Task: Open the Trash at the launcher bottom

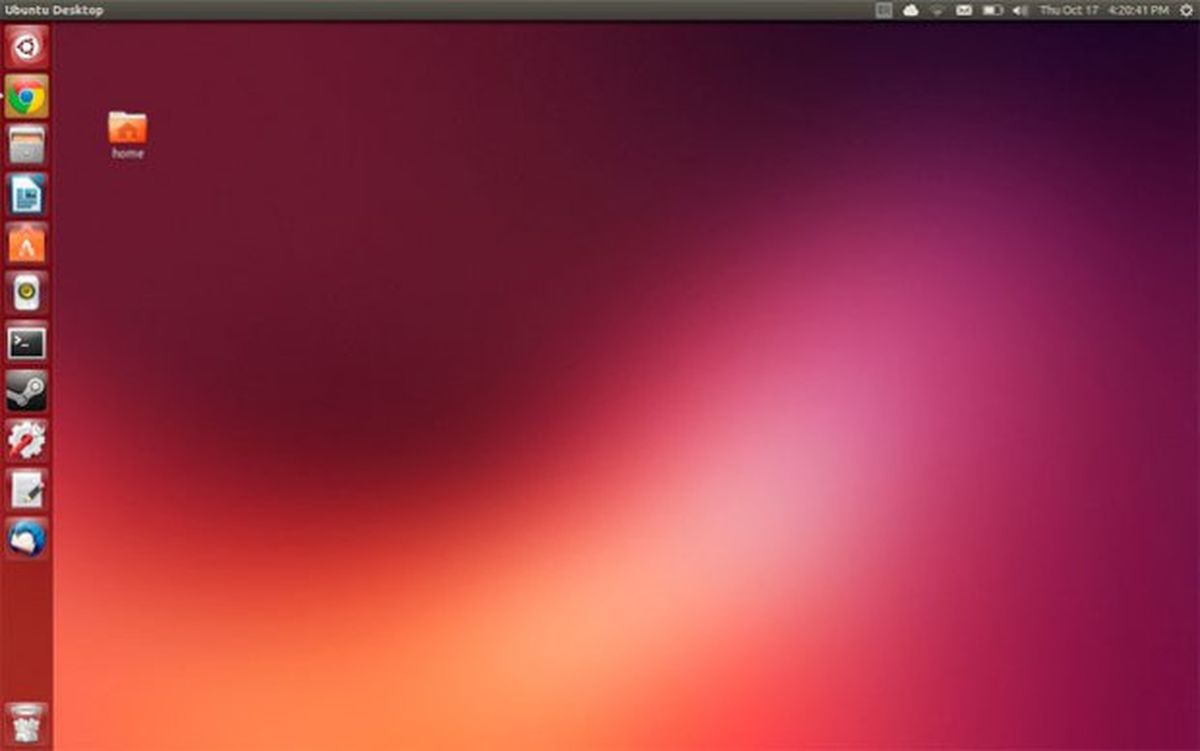Action: pyautogui.click(x=25, y=722)
